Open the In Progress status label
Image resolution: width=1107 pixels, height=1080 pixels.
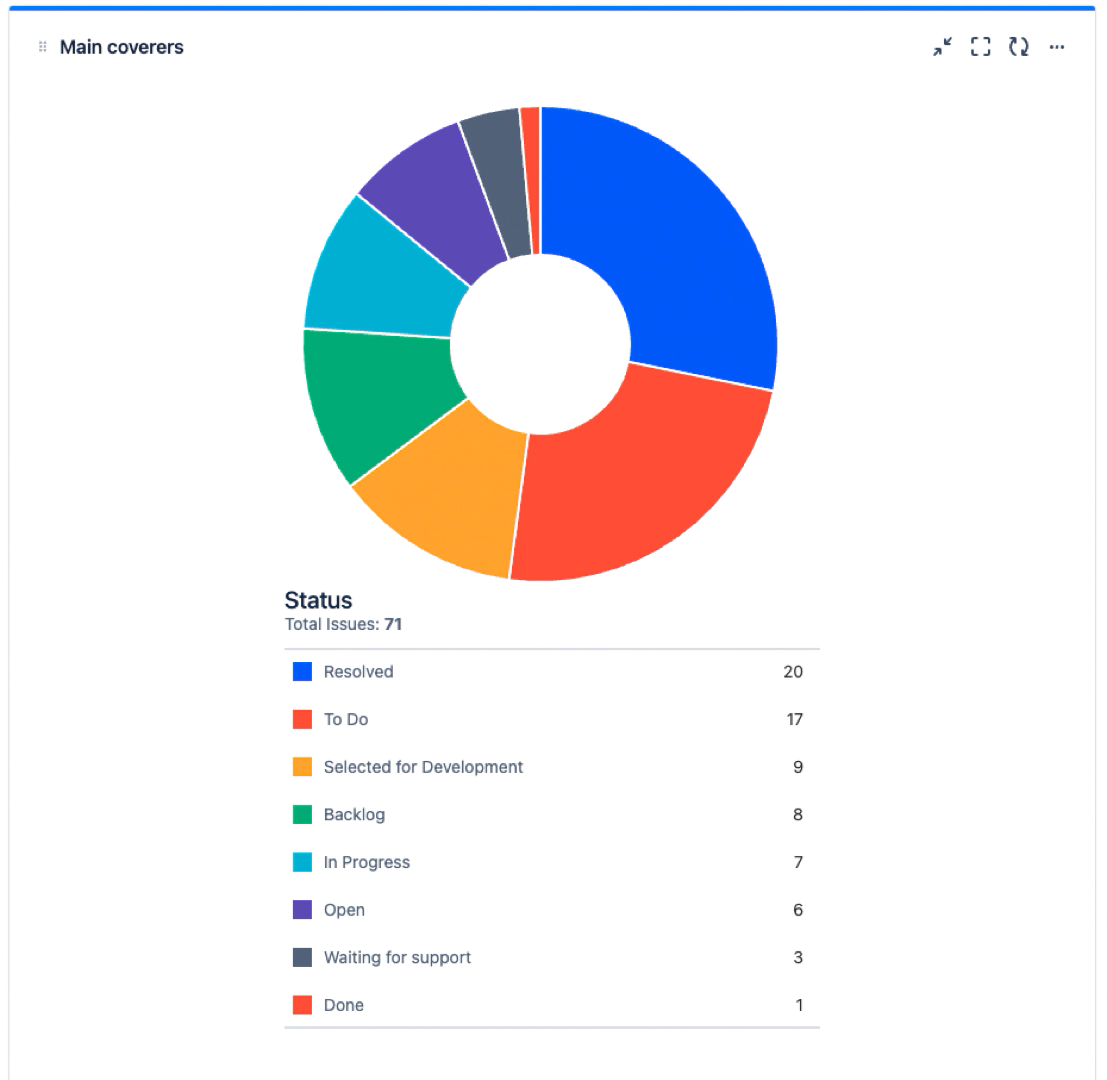click(366, 862)
